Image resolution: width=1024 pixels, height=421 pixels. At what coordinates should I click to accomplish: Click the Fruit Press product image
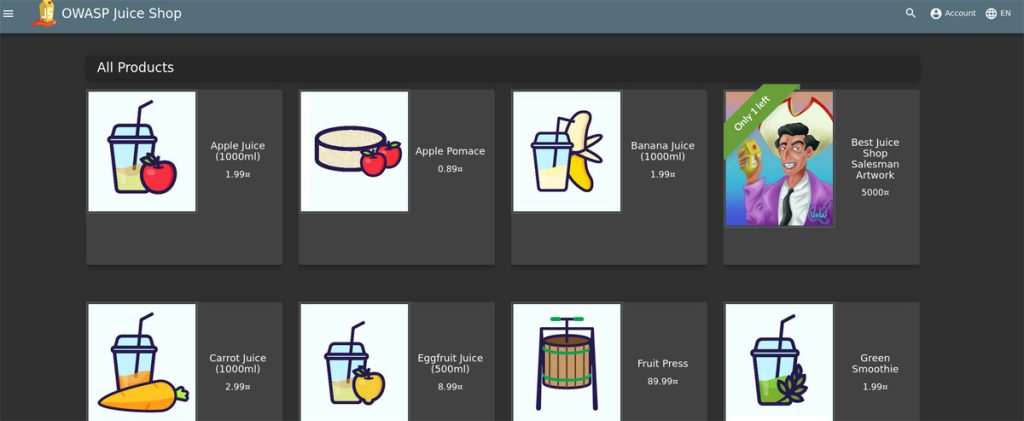[567, 362]
